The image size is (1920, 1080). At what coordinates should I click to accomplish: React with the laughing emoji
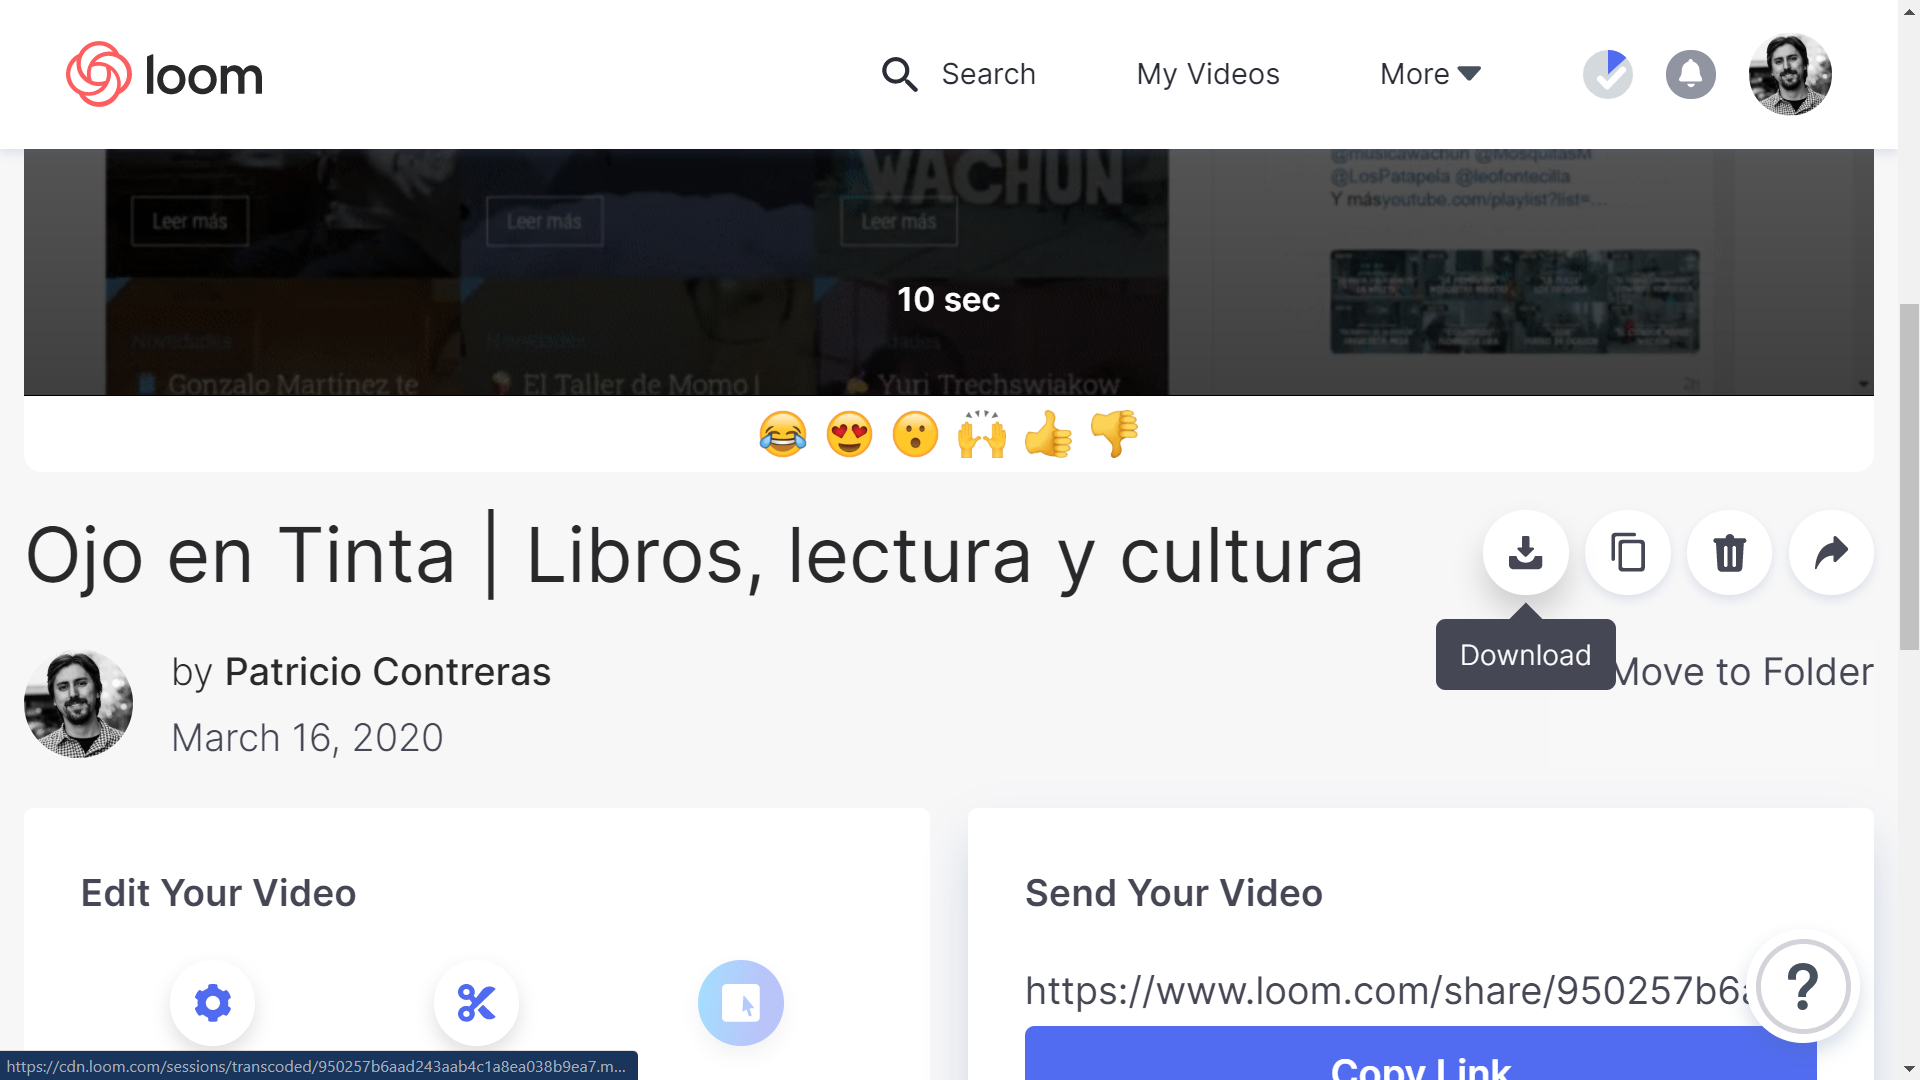point(783,435)
